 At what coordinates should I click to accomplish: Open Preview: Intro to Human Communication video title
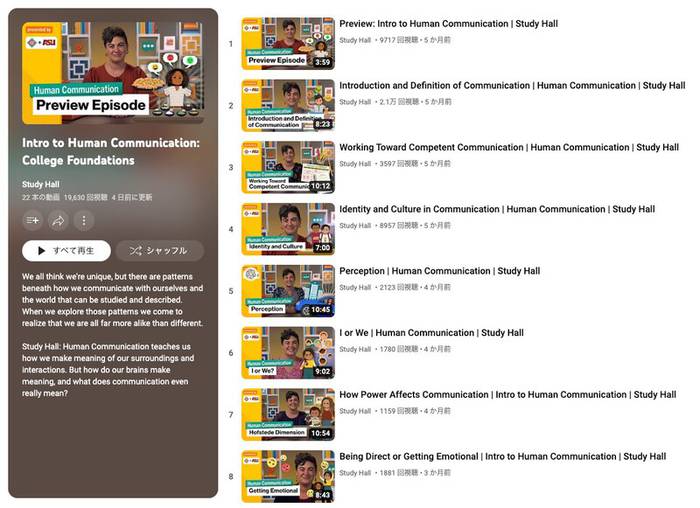[x=448, y=24]
